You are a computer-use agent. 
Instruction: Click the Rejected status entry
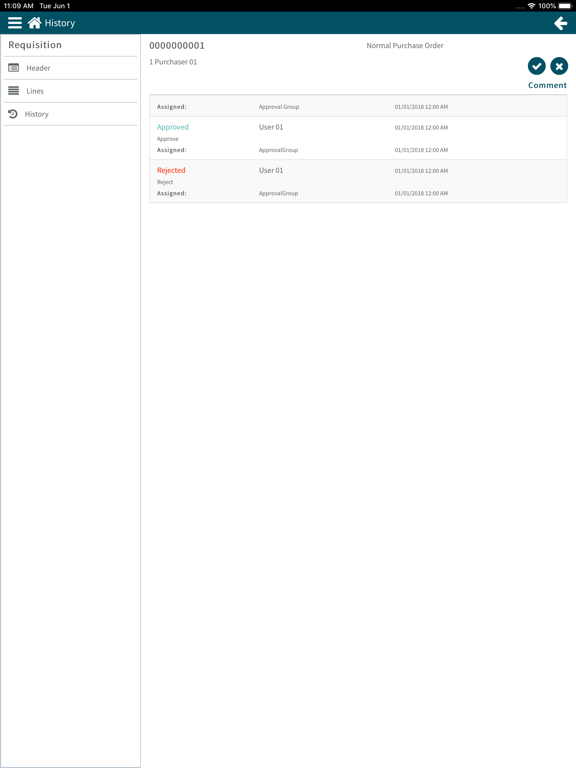point(171,170)
